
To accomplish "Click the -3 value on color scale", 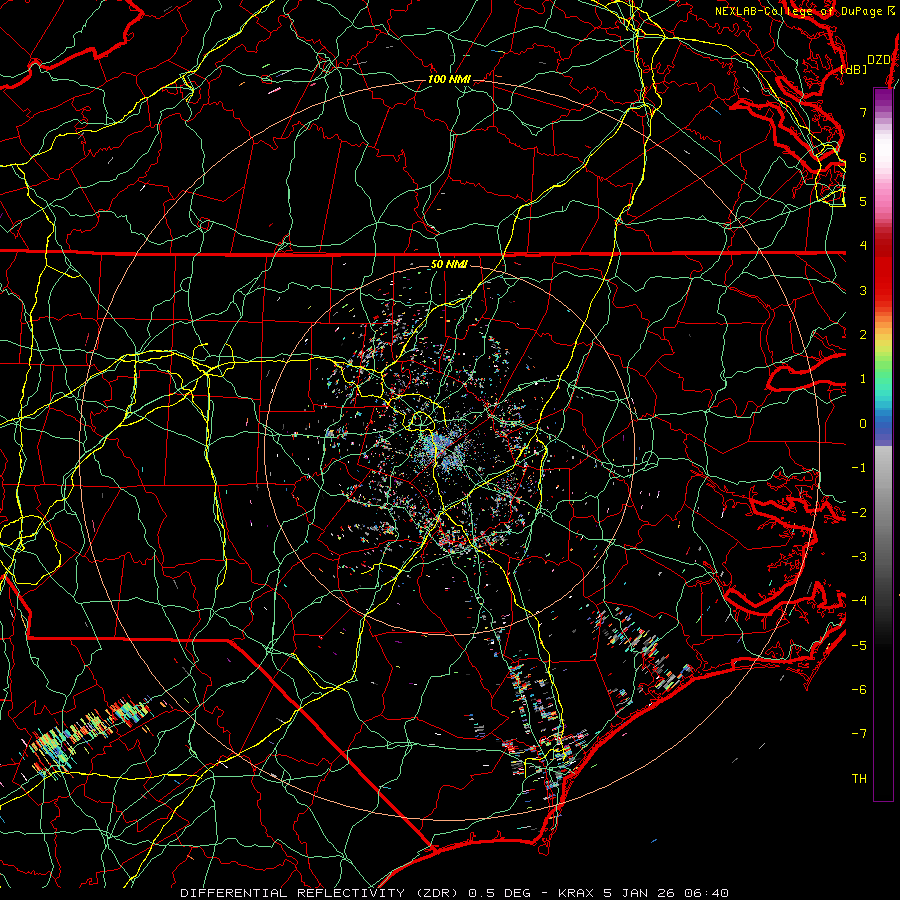I will pyautogui.click(x=859, y=557).
